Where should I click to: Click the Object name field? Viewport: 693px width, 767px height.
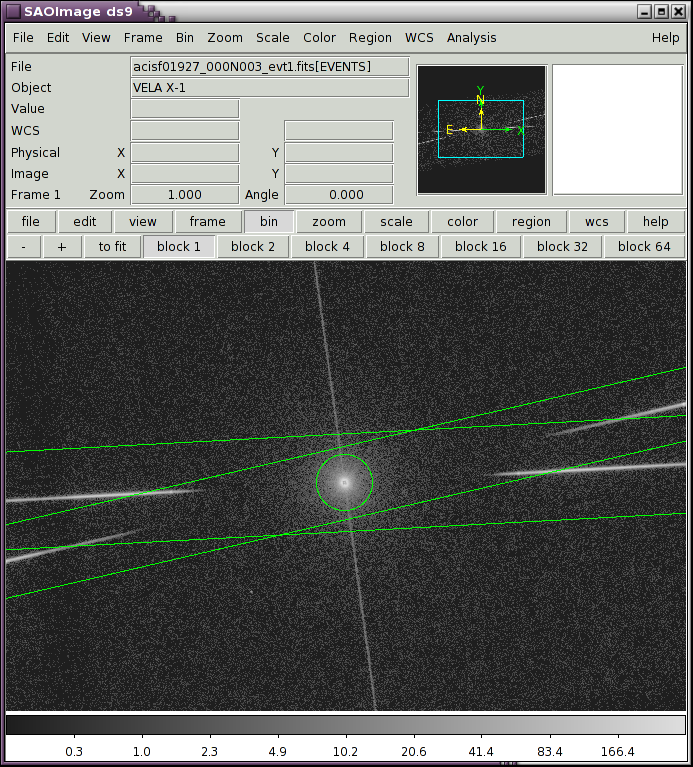(269, 87)
